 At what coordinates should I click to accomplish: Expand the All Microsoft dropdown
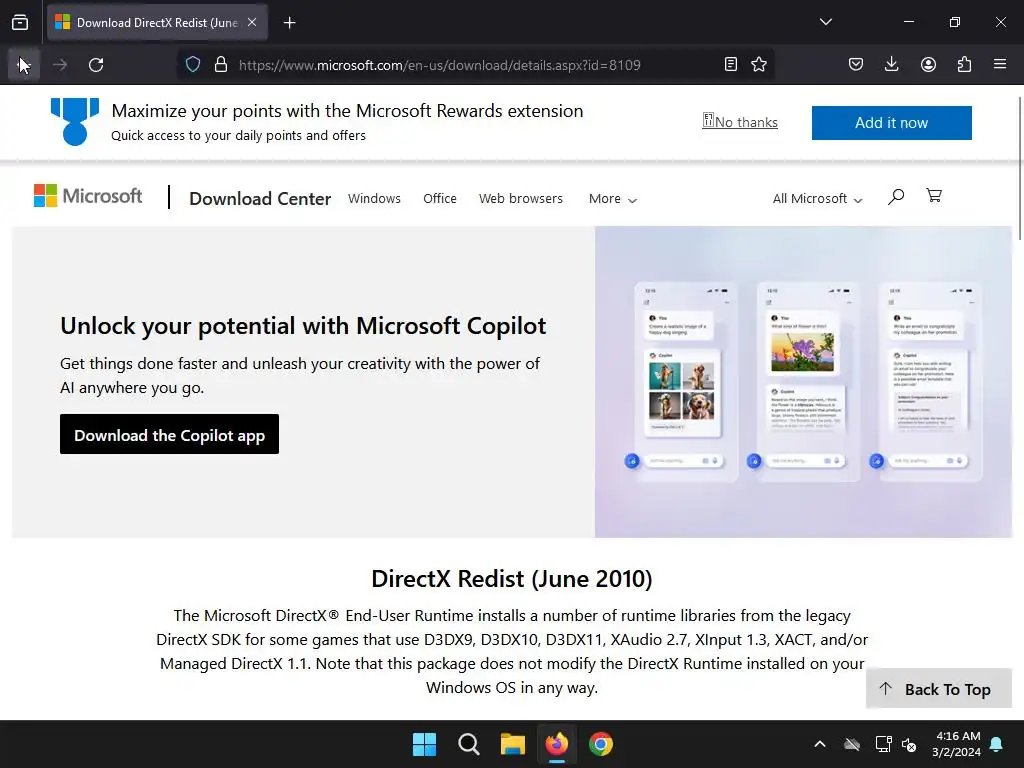[x=817, y=199]
